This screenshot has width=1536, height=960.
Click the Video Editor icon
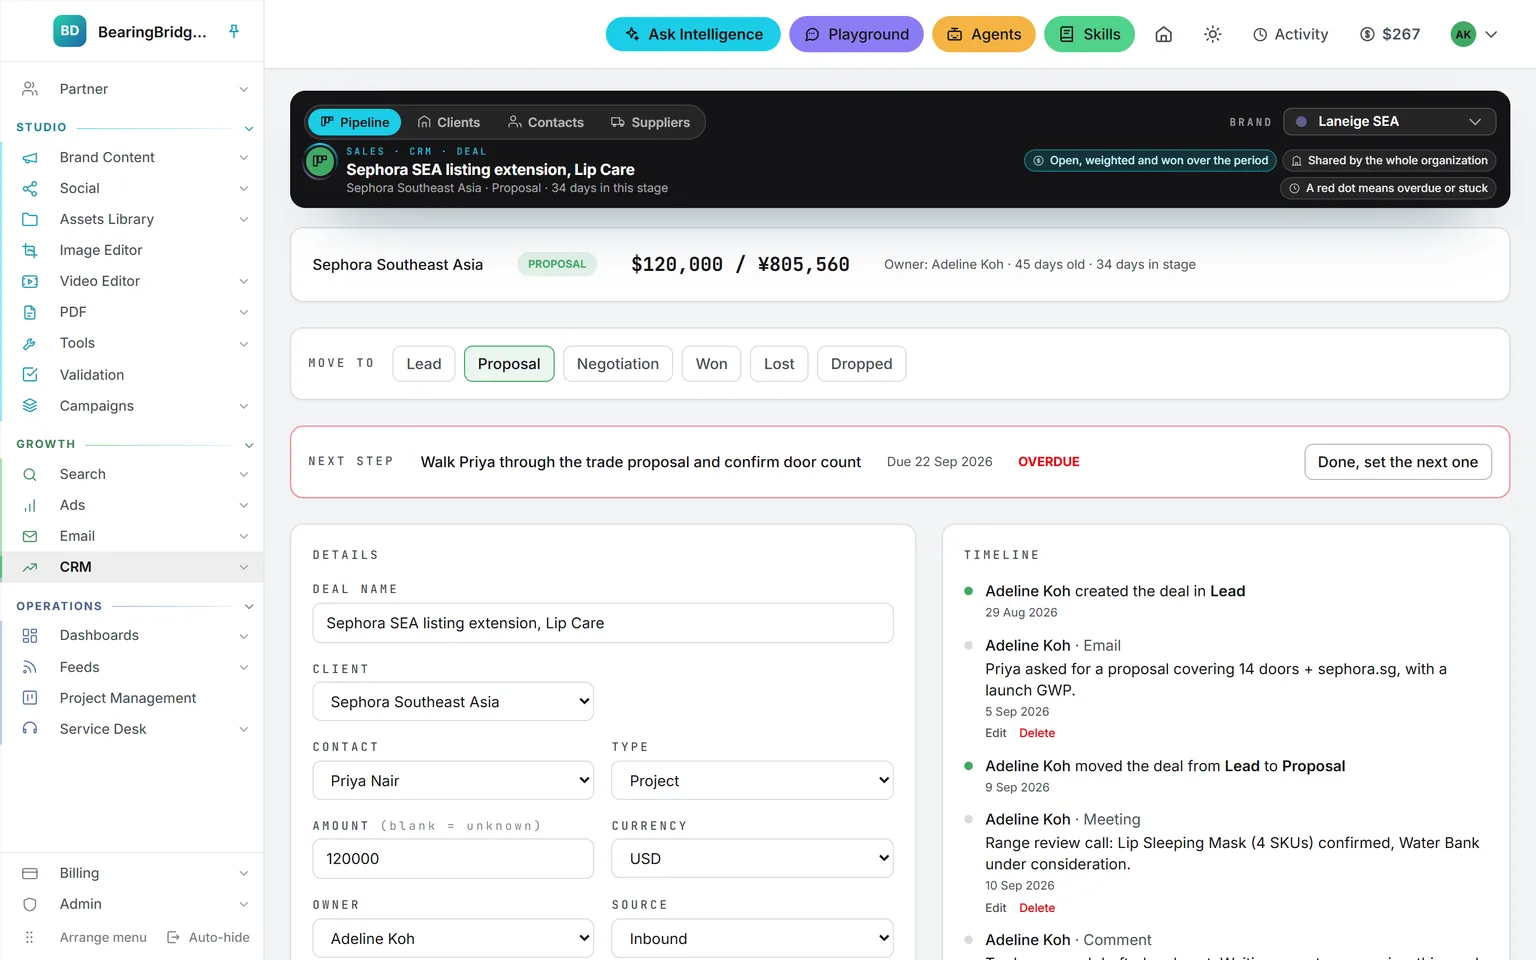30,281
